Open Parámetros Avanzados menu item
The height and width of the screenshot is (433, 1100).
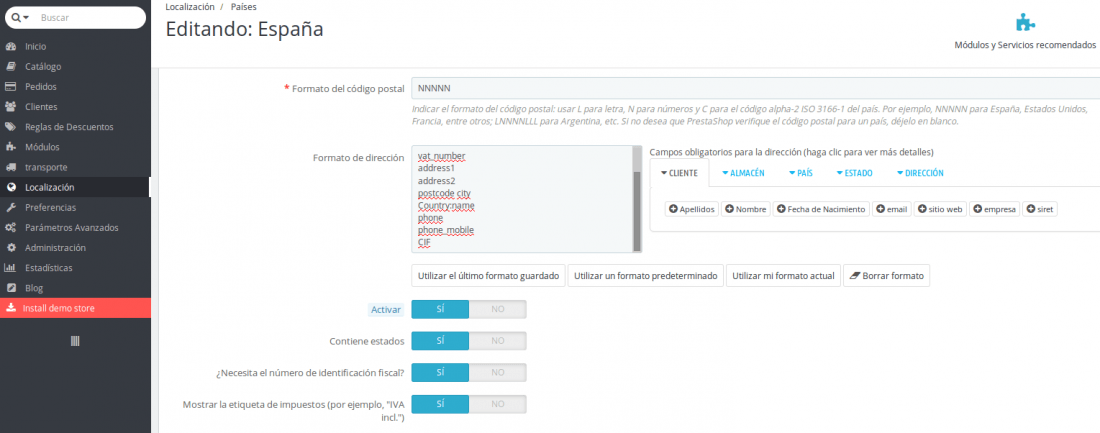coord(75,228)
